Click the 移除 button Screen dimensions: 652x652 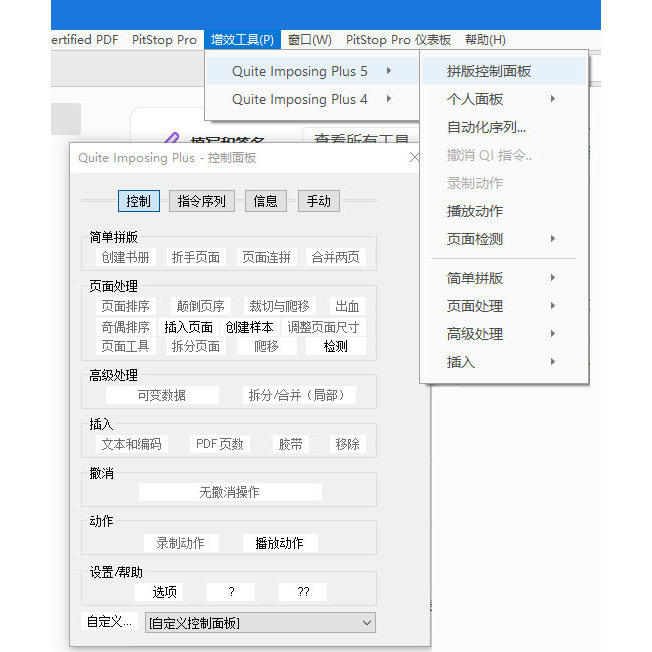click(347, 444)
